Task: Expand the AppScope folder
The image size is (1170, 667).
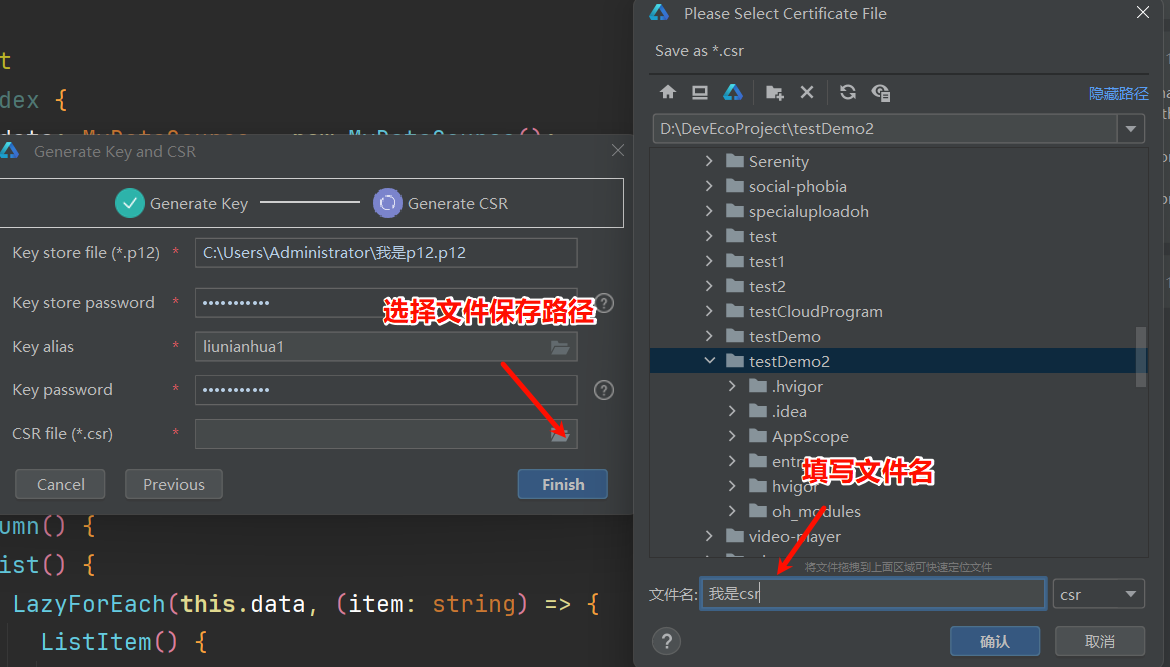Action: point(732,436)
